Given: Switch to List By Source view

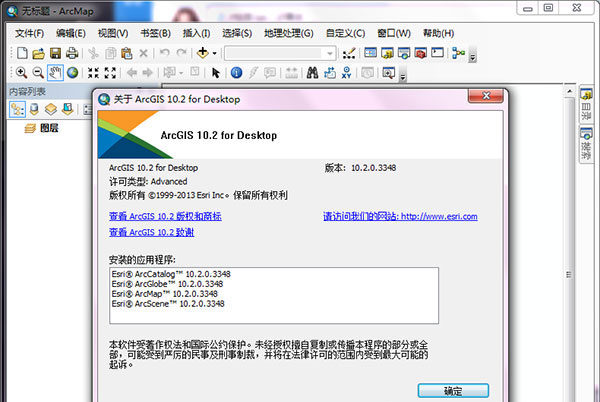Looking at the screenshot, I should coord(35,108).
